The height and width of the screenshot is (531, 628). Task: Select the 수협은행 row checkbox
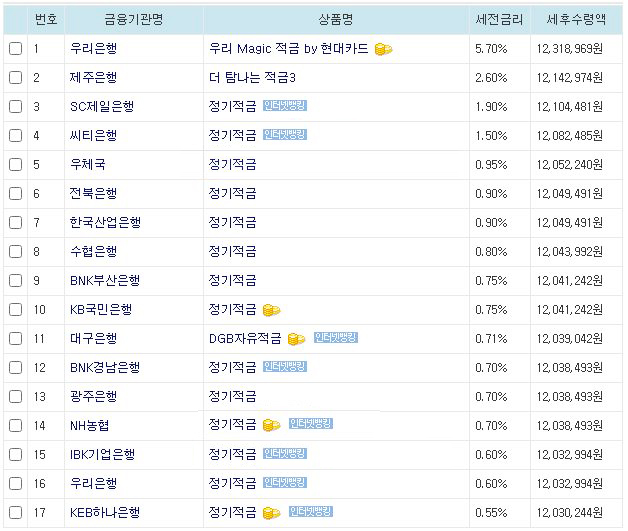click(15, 251)
